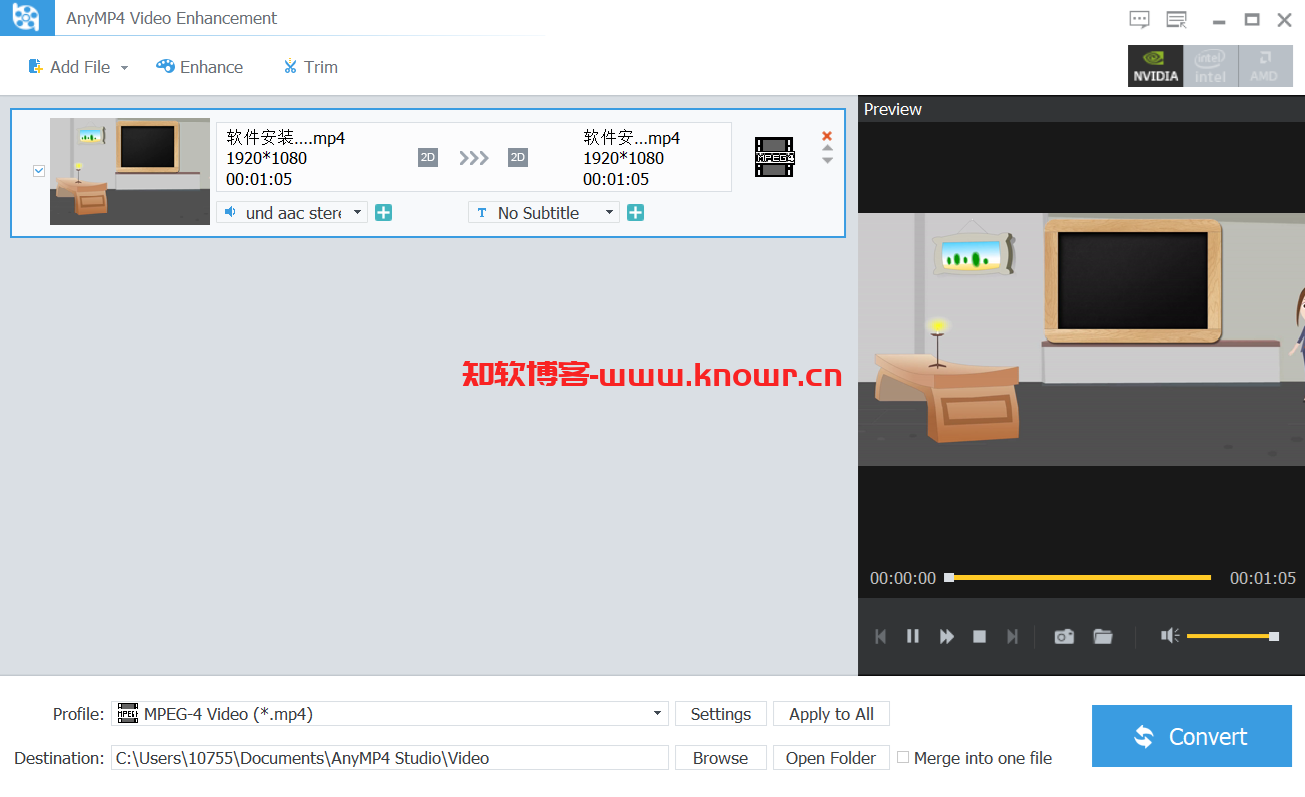Select AMD acceleration badge
The height and width of the screenshot is (797, 1305).
click(x=1265, y=66)
